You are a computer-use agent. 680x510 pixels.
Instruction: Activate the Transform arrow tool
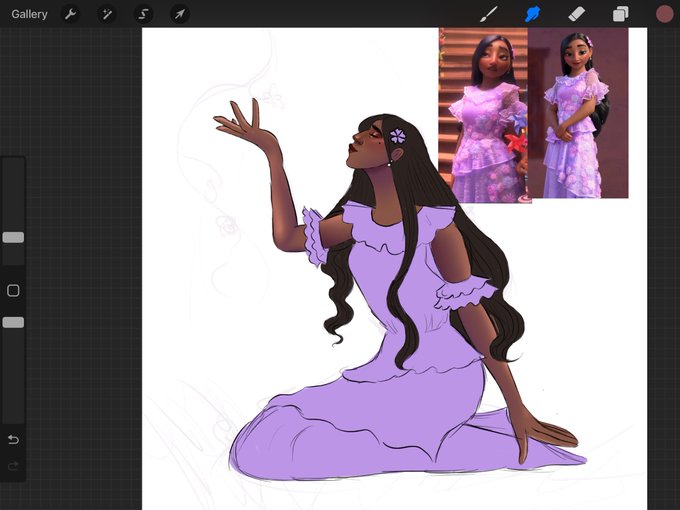[180, 14]
